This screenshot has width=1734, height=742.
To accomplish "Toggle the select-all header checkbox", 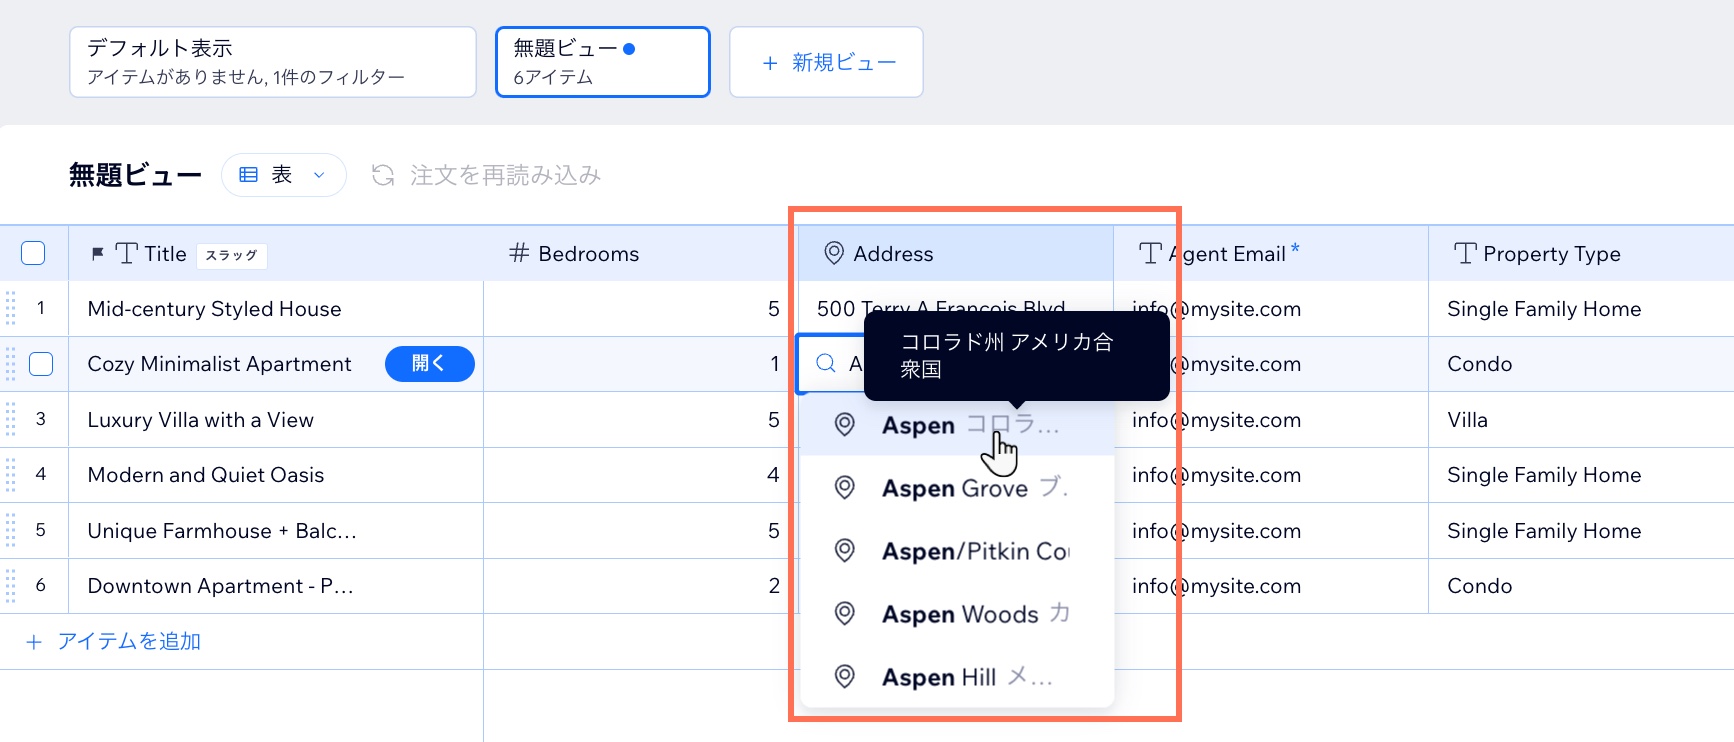I will point(33,254).
